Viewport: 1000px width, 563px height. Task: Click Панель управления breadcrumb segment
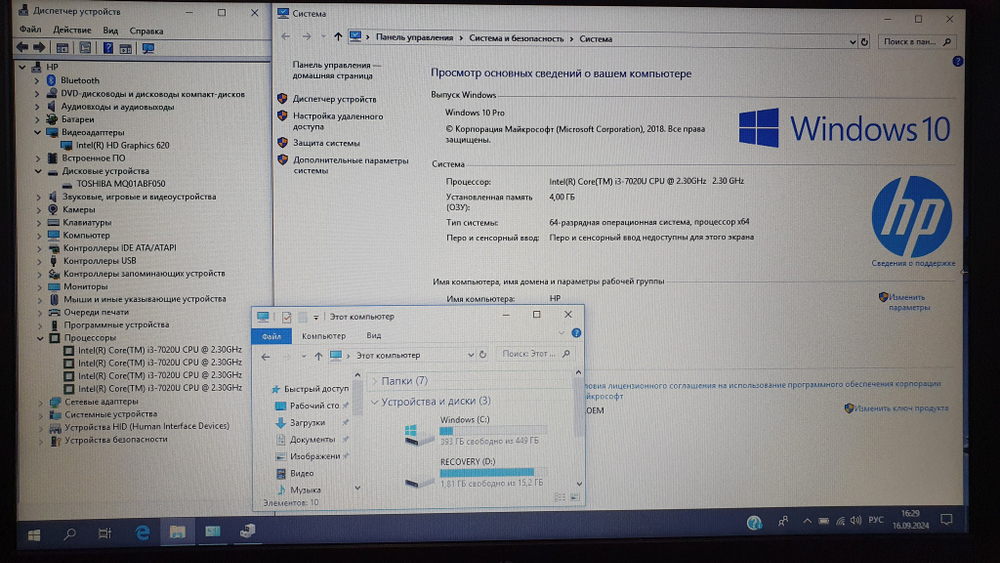[x=414, y=37]
